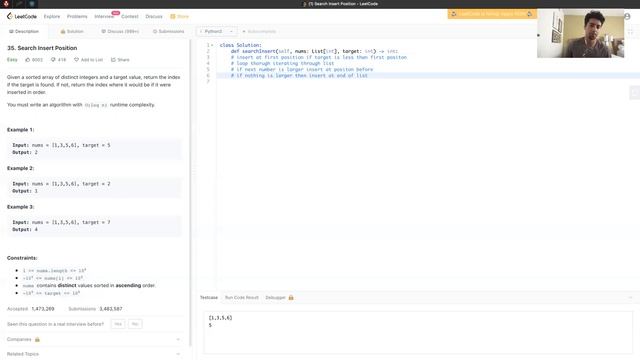Click code line ending "insert at end of list"
Image resolution: width=640 pixels, height=360 pixels.
[299, 76]
